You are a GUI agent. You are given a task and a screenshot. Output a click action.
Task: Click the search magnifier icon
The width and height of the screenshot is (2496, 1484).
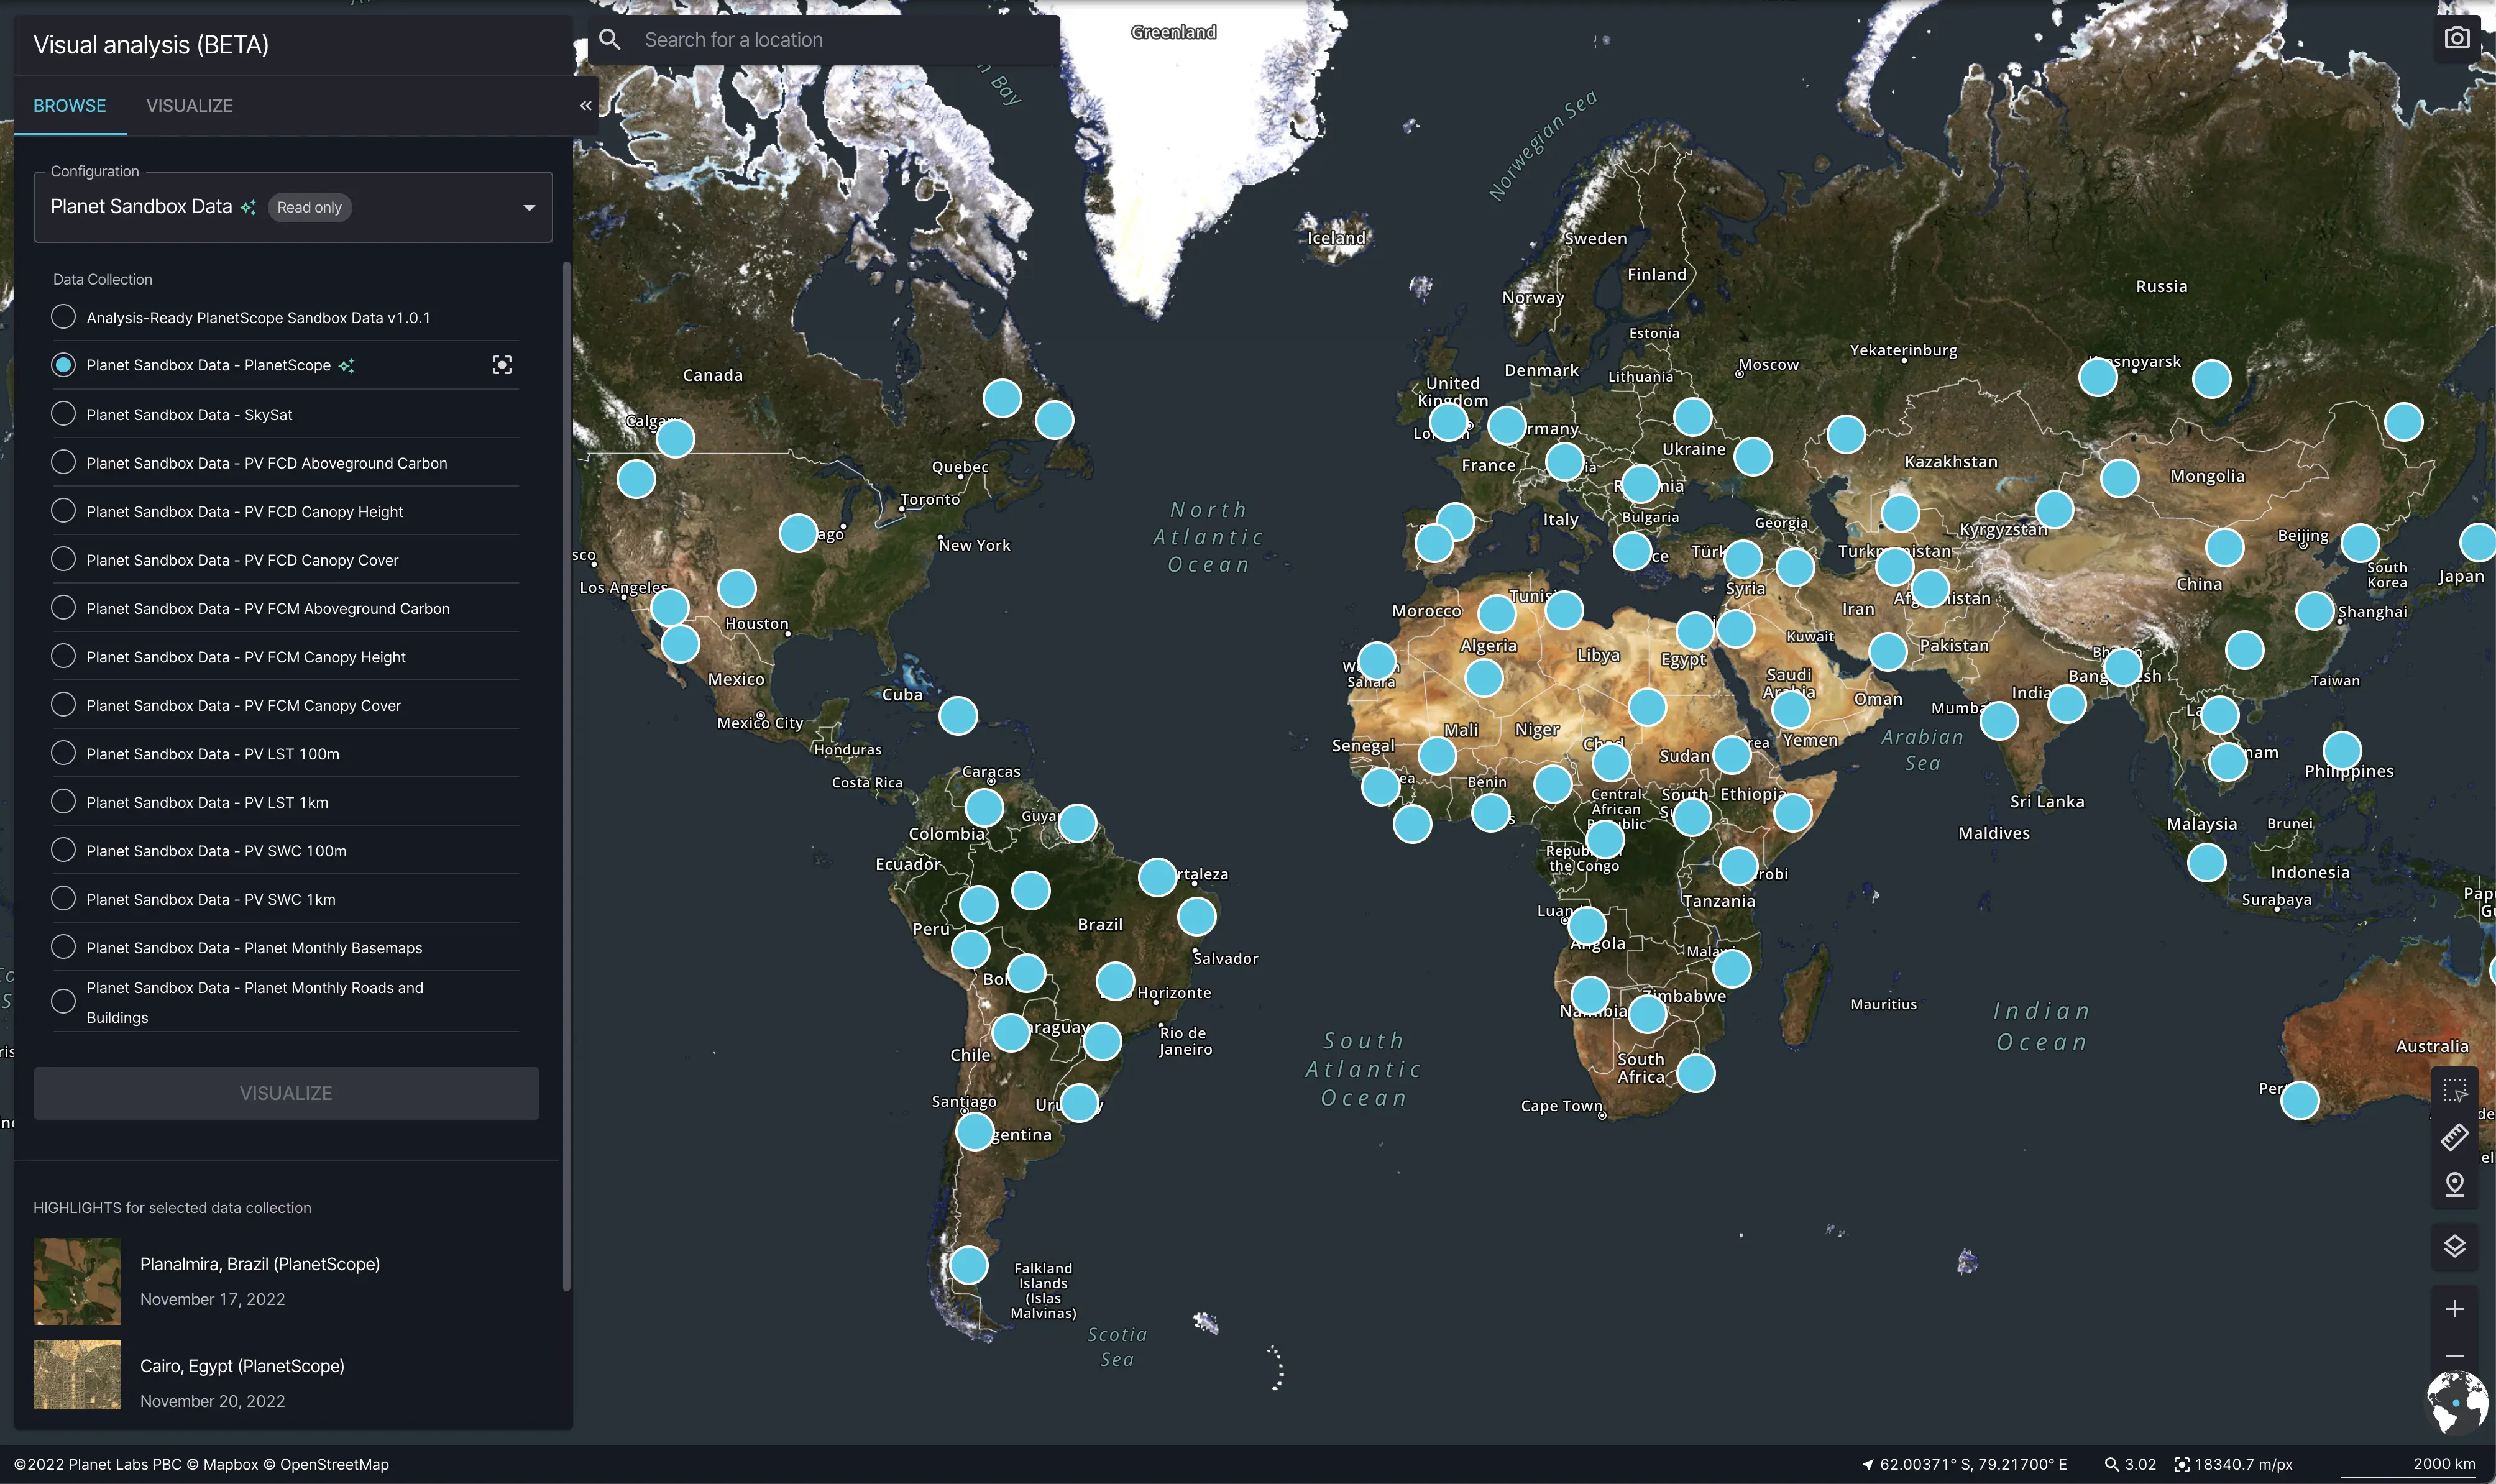pos(609,39)
